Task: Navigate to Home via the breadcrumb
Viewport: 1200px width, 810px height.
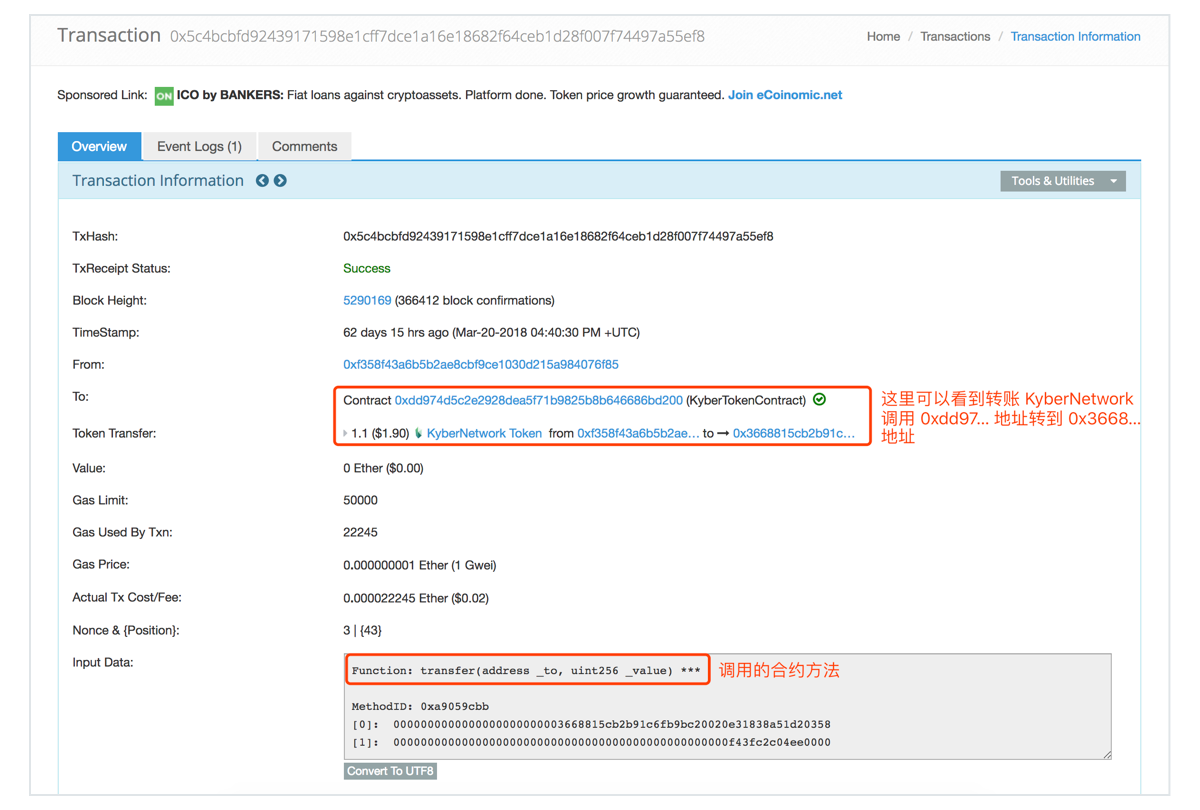Action: click(x=883, y=36)
